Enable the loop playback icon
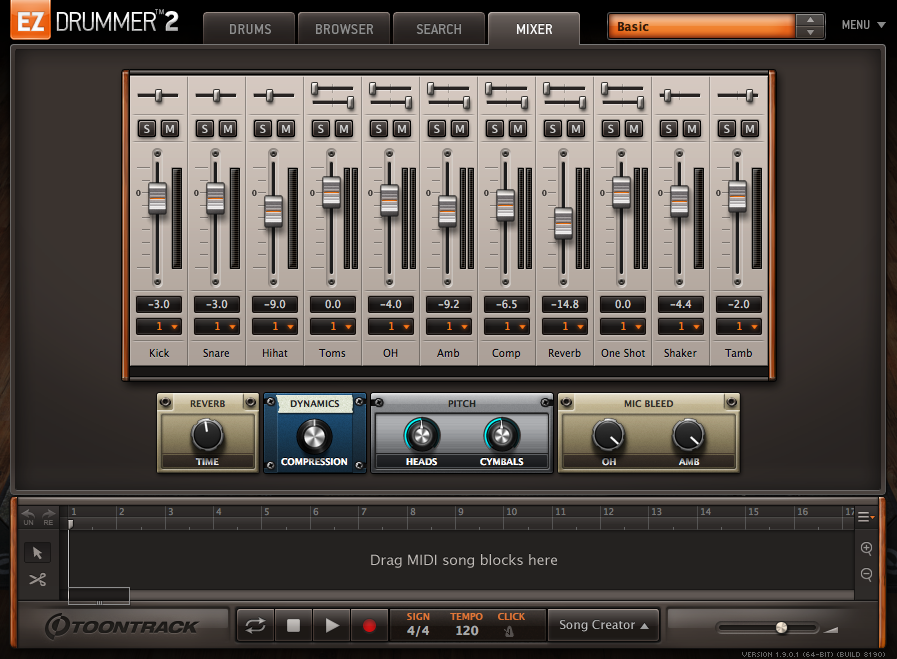Image resolution: width=897 pixels, height=659 pixels. 255,624
